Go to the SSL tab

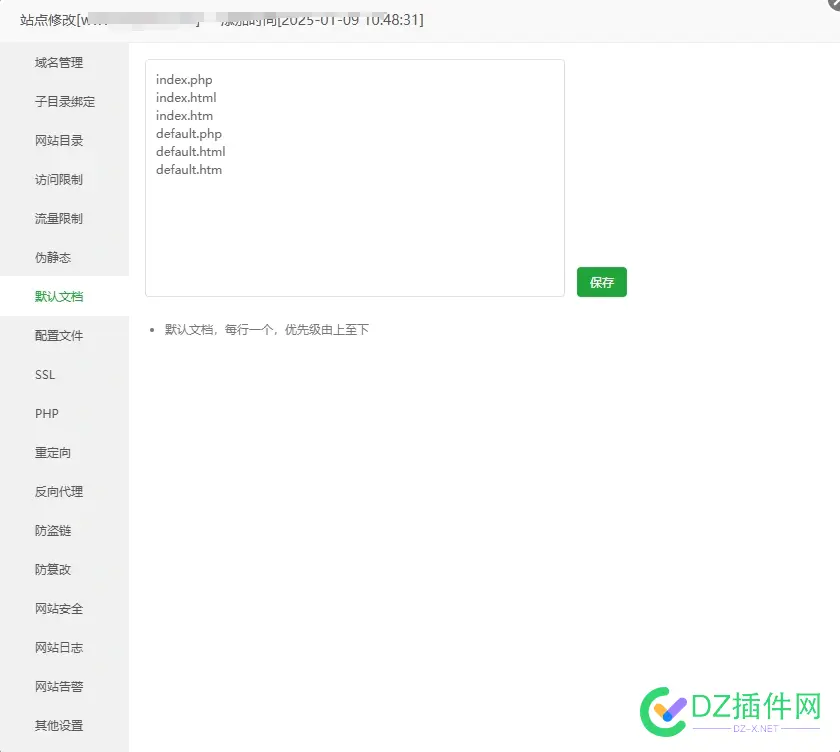coord(45,375)
